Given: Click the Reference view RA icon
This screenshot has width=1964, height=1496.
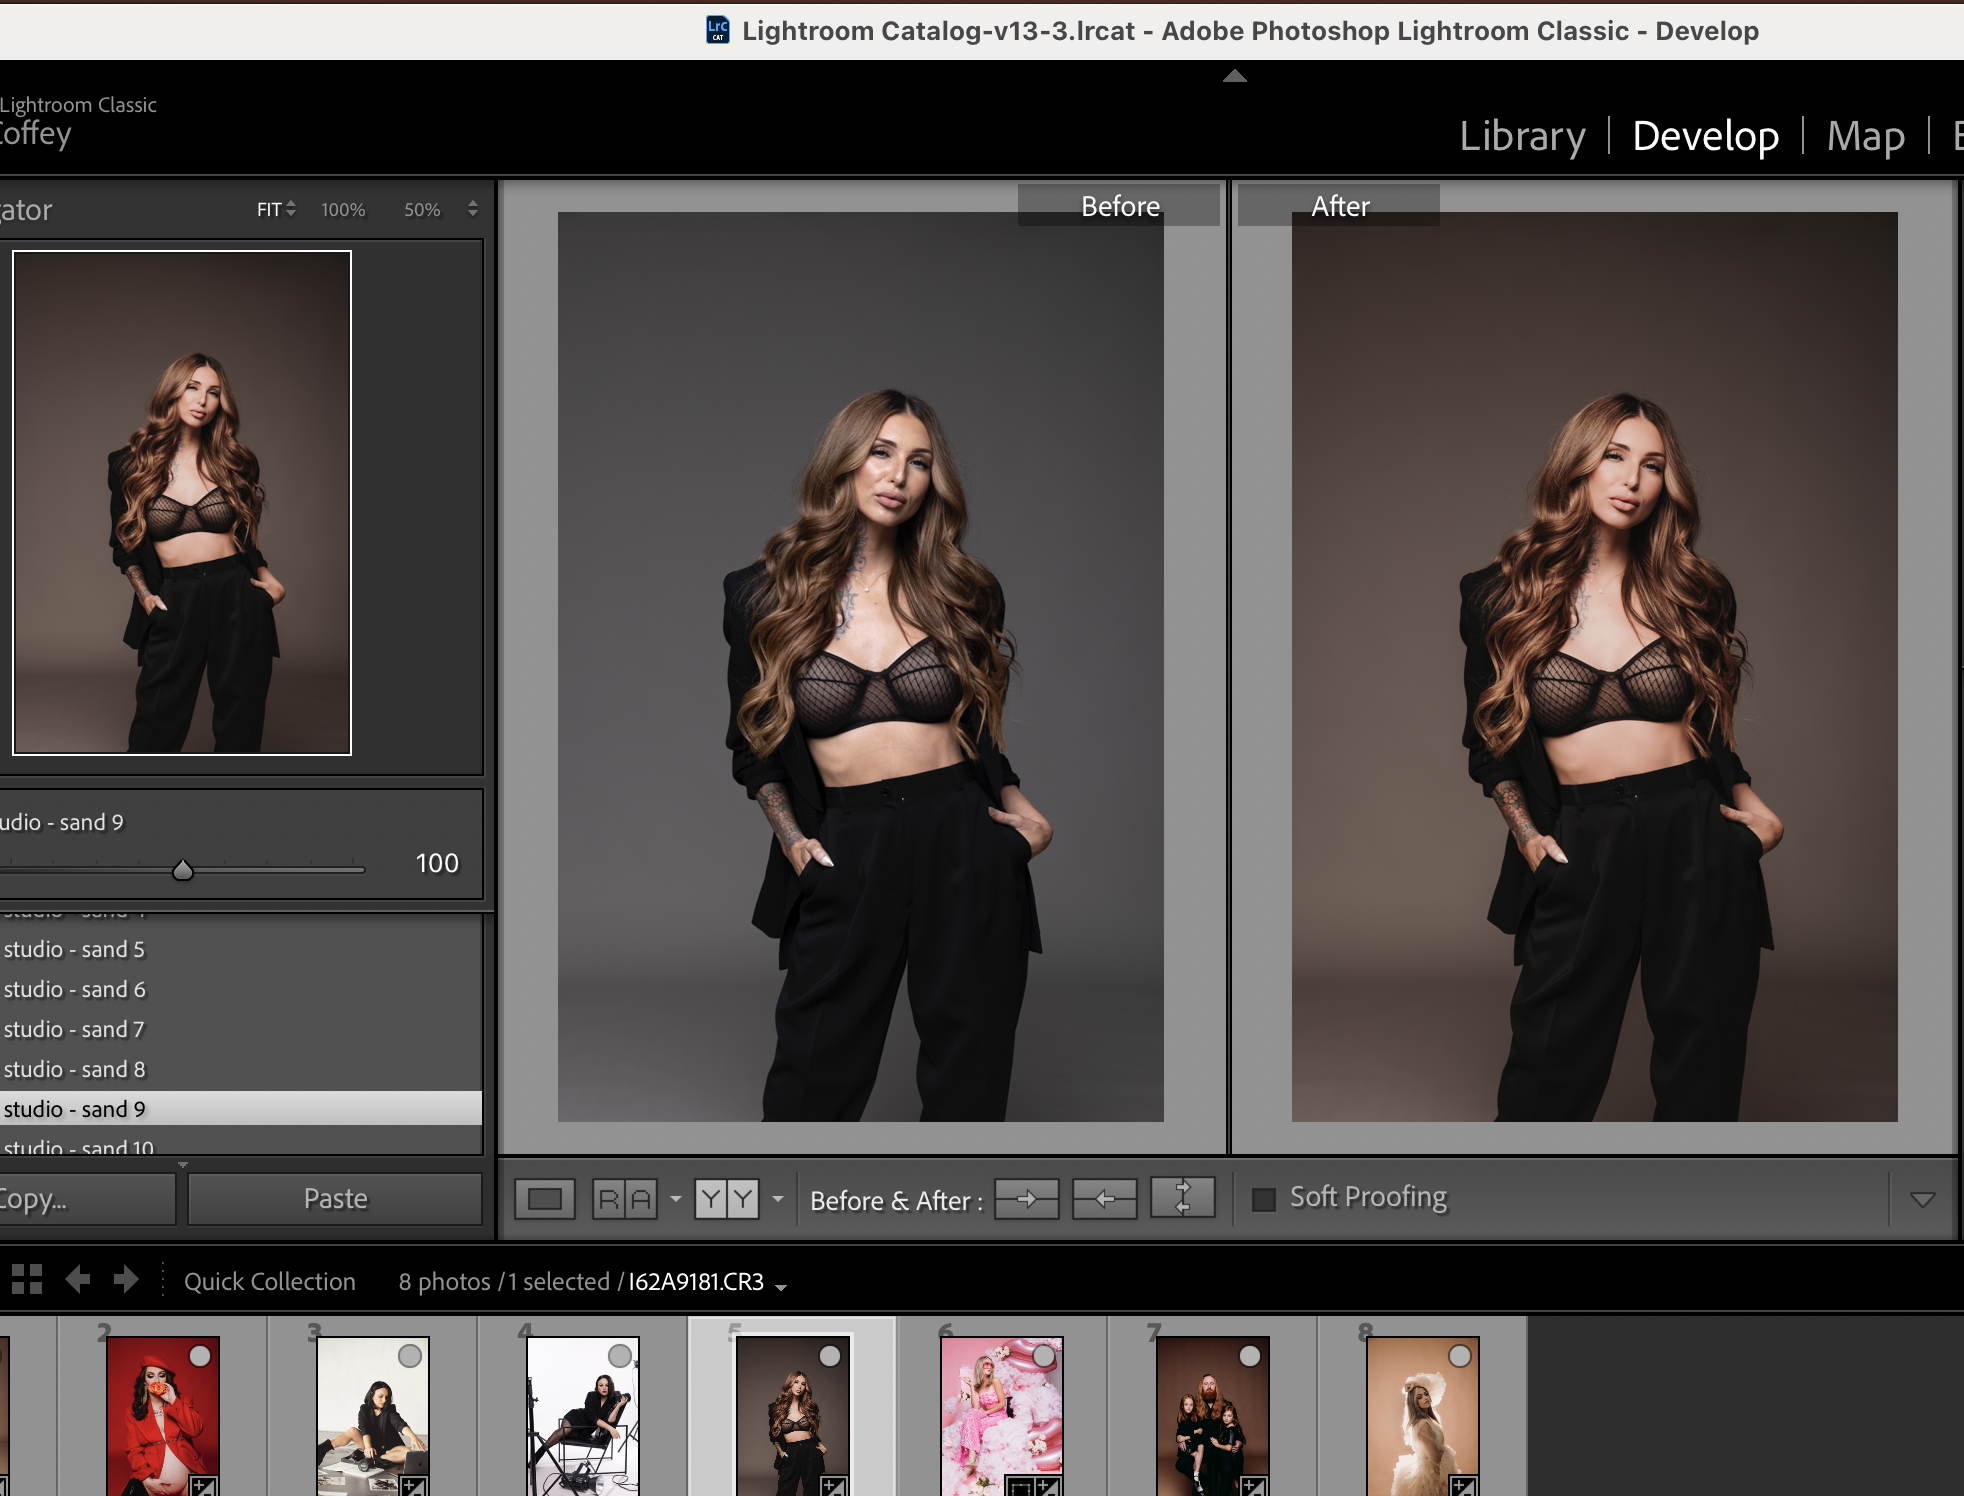Looking at the screenshot, I should (x=625, y=1199).
